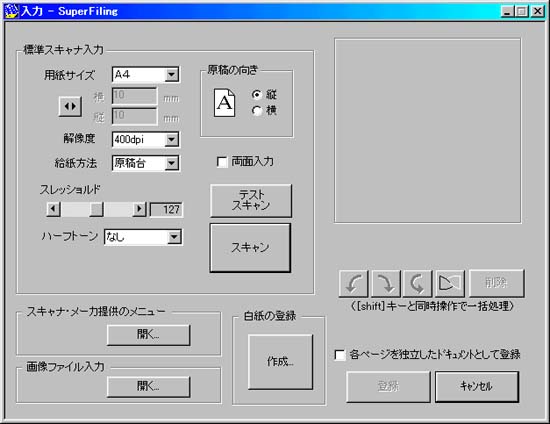Click the スレッショルド threshold slider thumb
This screenshot has width=550, height=424.
coord(96,209)
